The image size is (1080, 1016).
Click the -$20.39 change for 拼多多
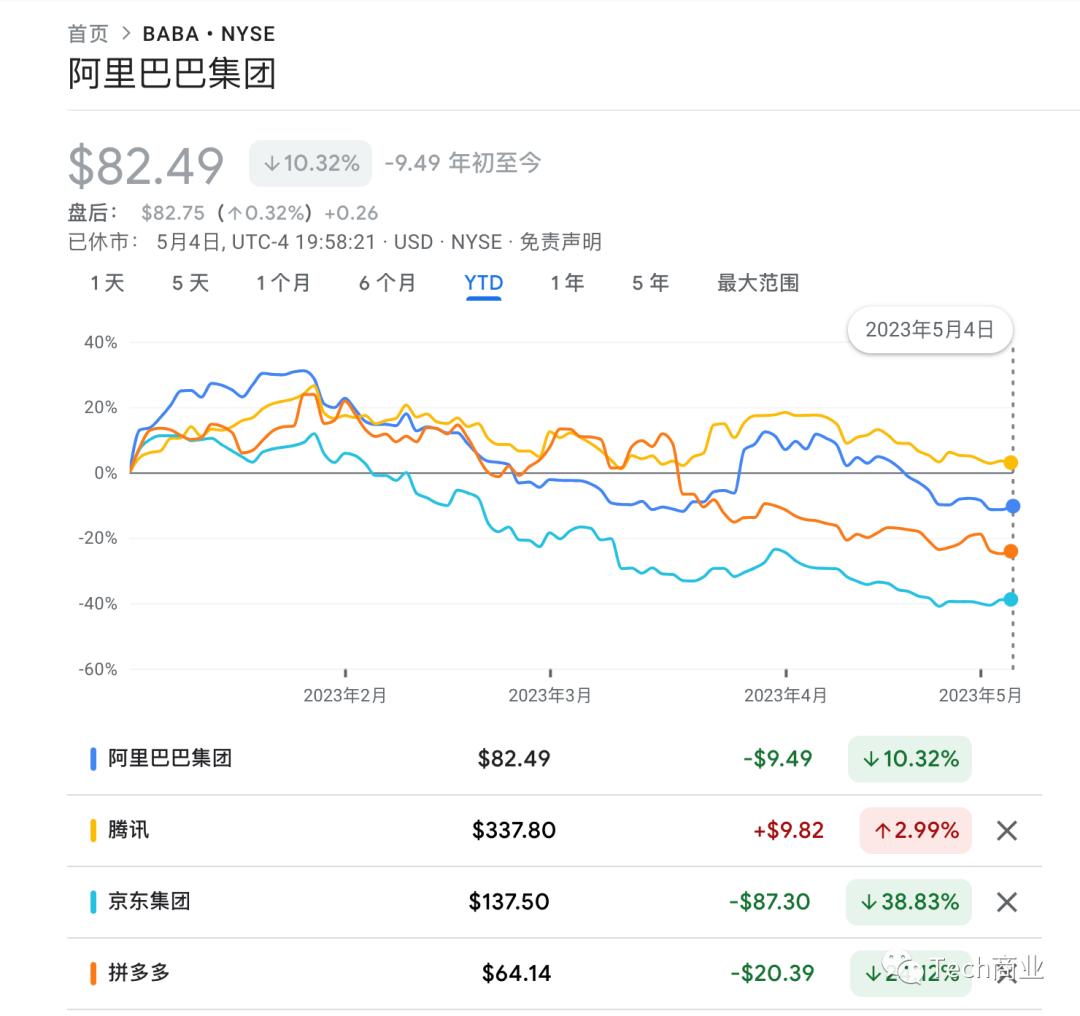[773, 973]
